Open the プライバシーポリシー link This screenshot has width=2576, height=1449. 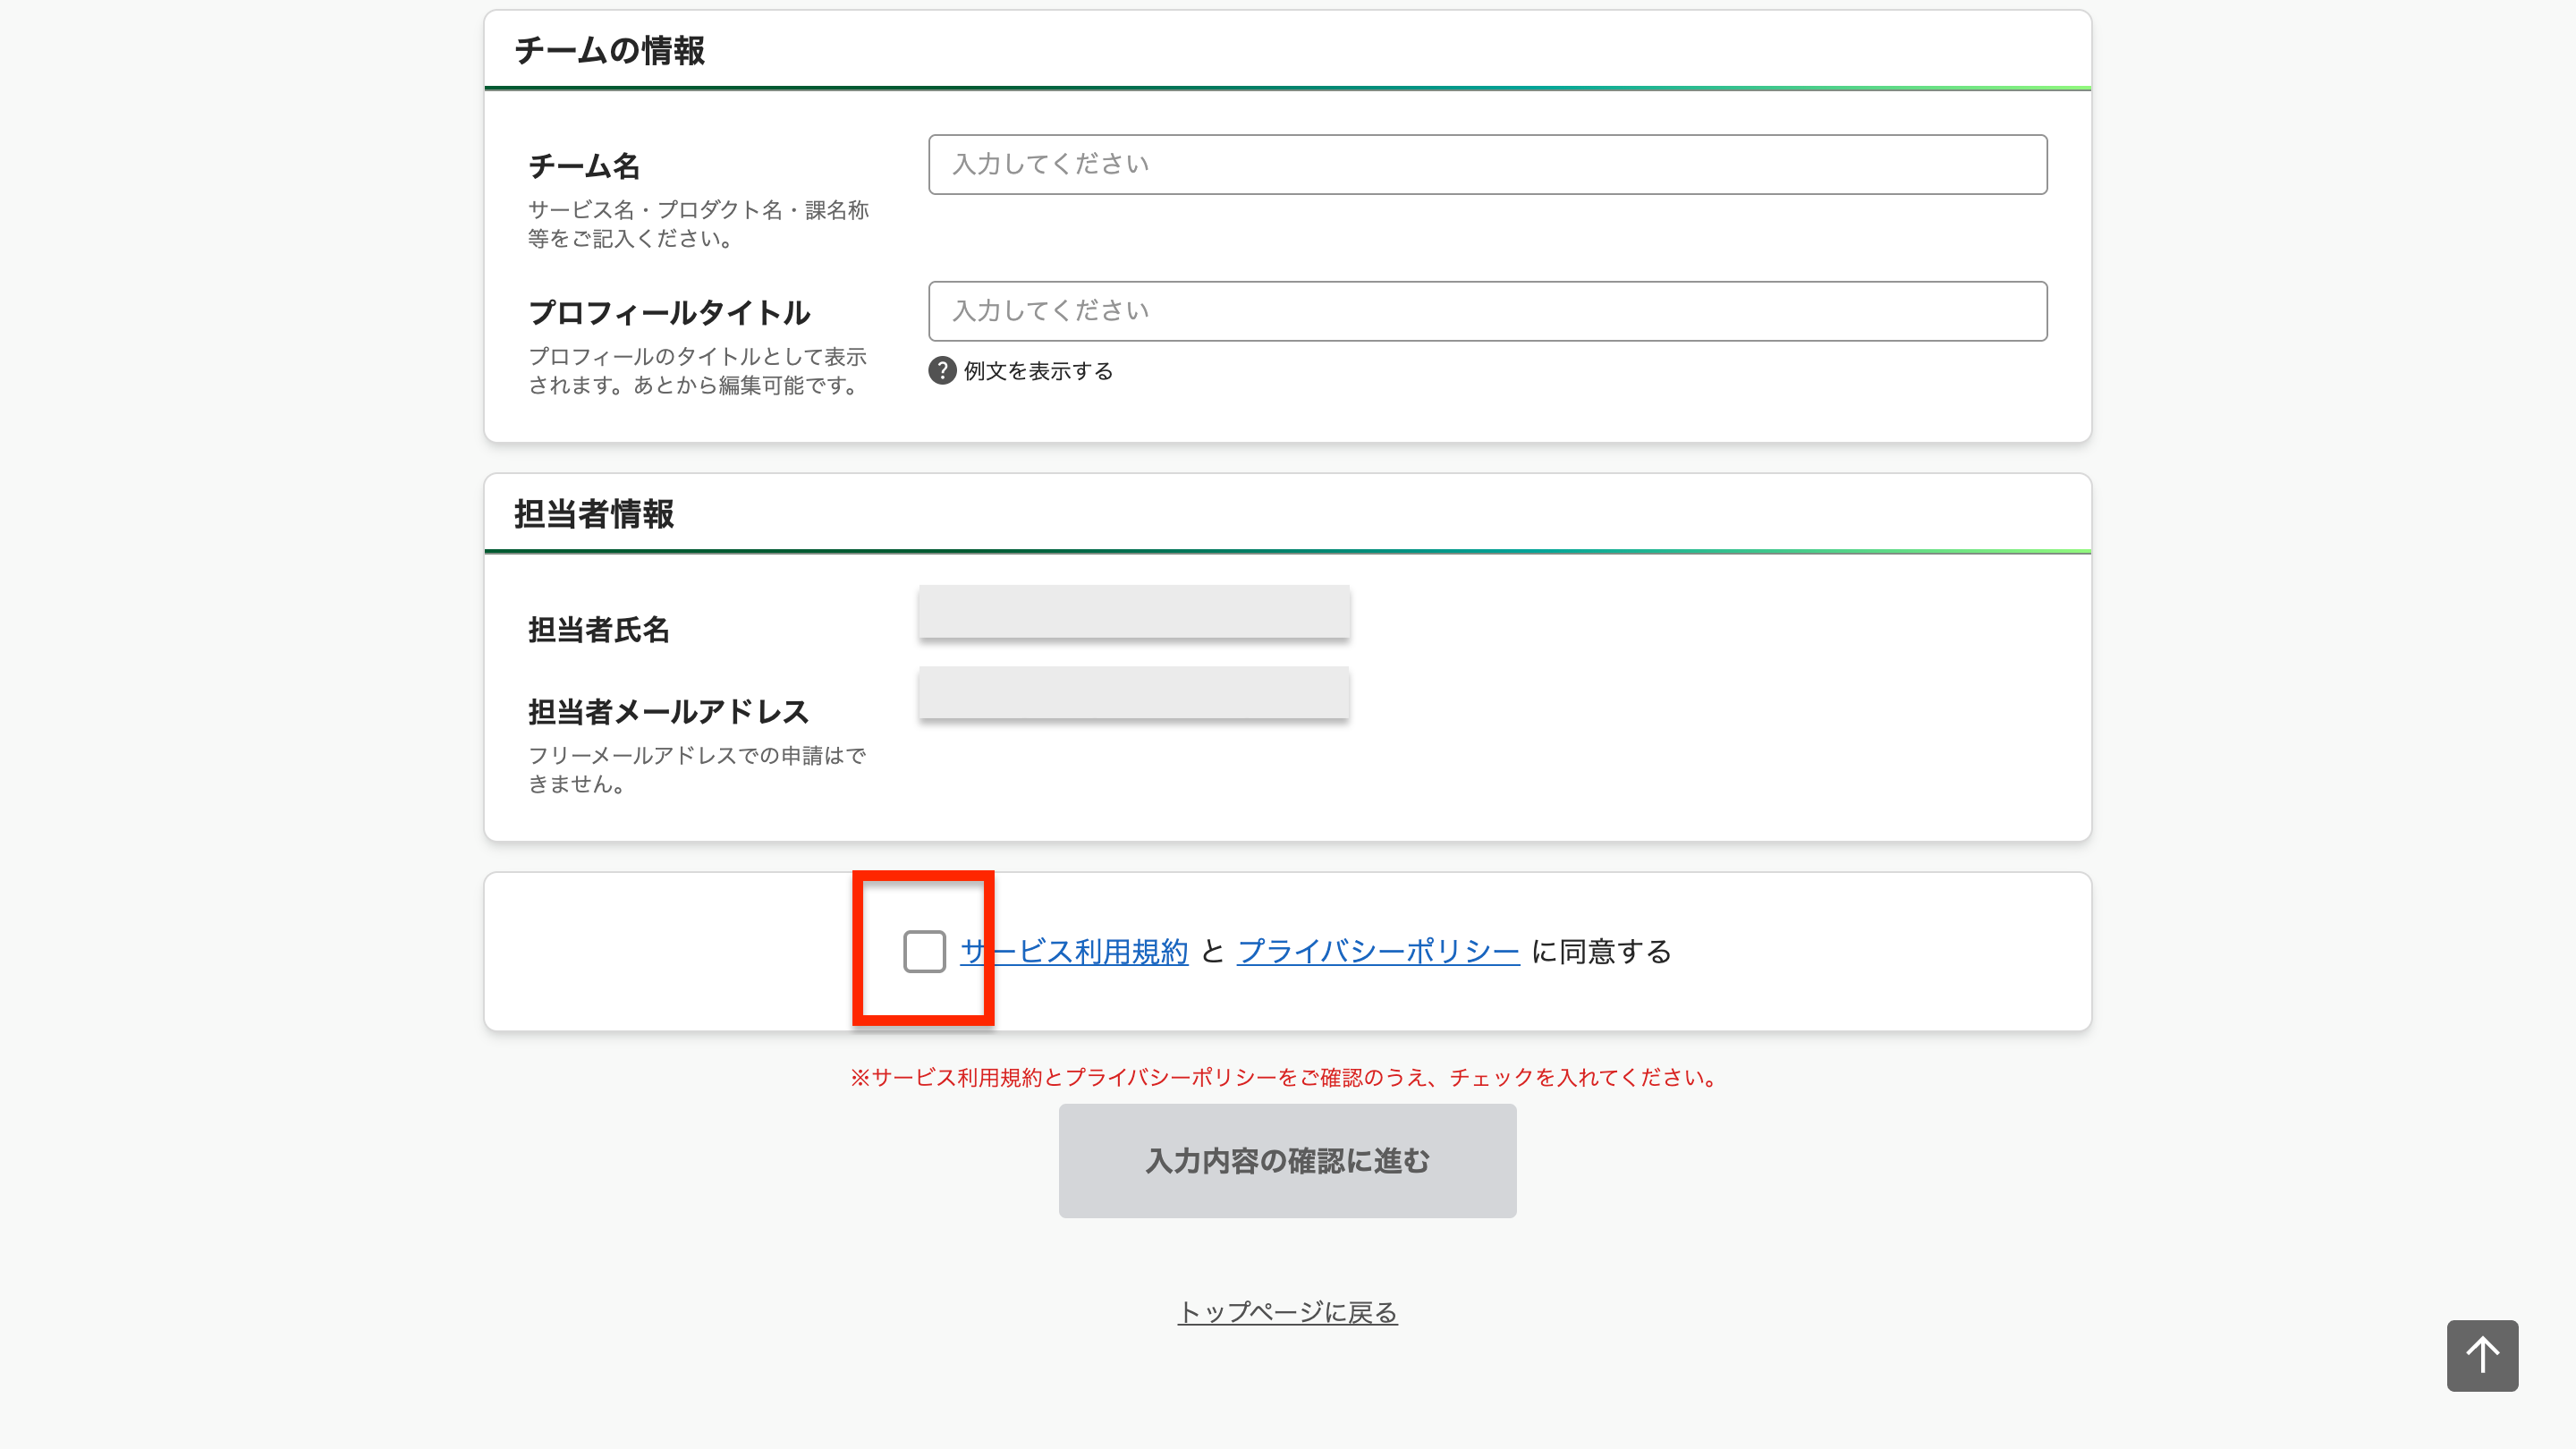click(1379, 951)
